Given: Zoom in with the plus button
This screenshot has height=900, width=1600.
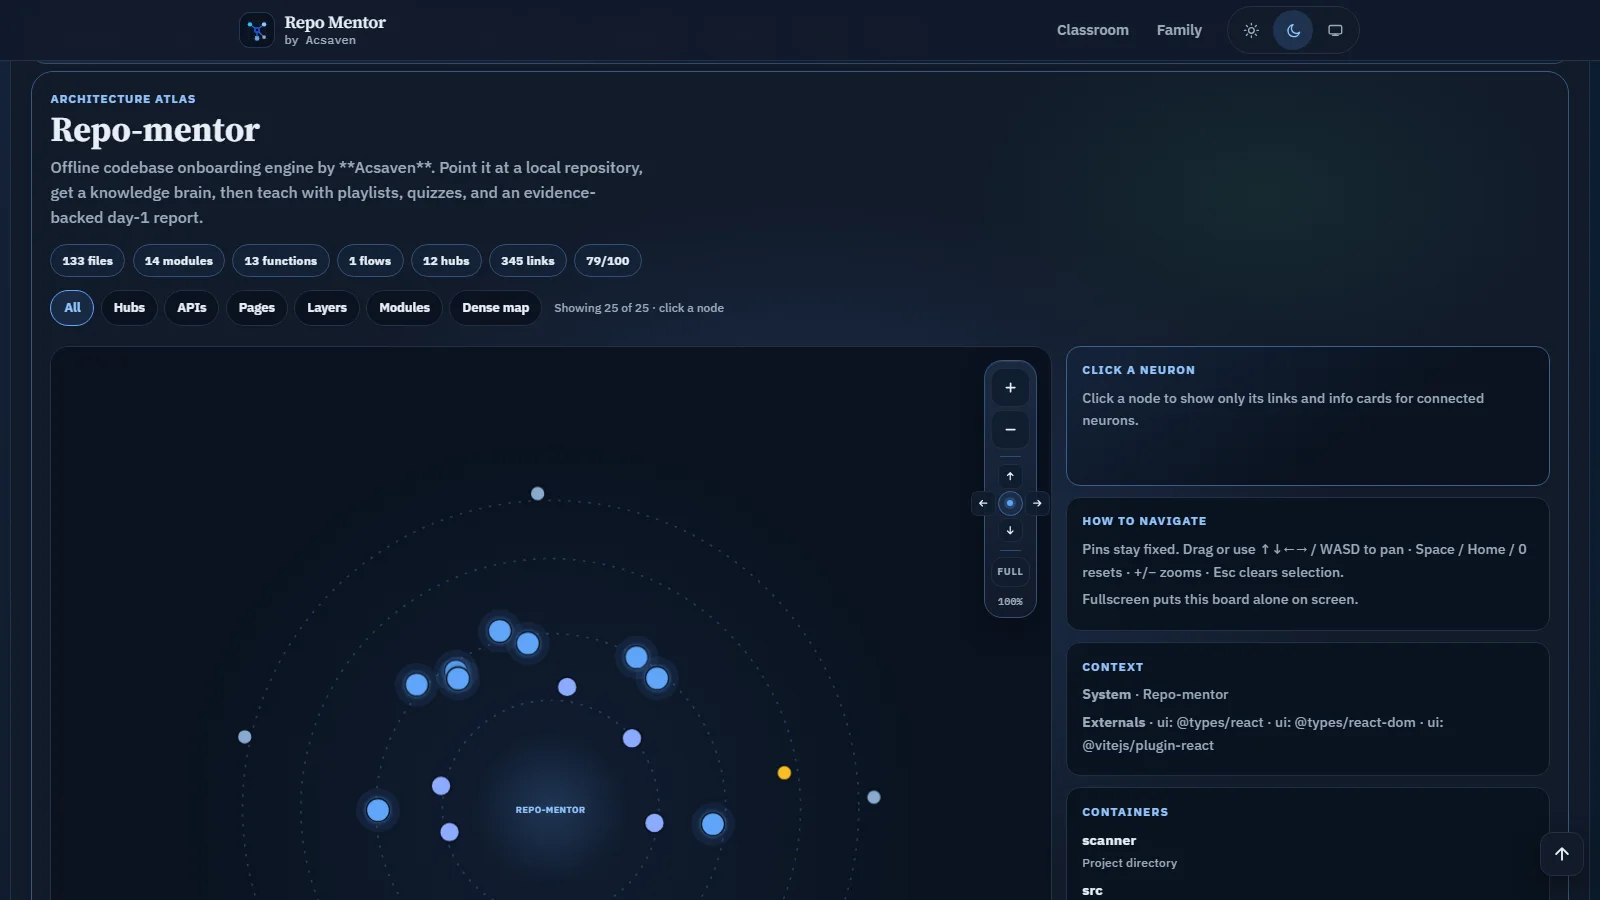Looking at the screenshot, I should (1010, 388).
